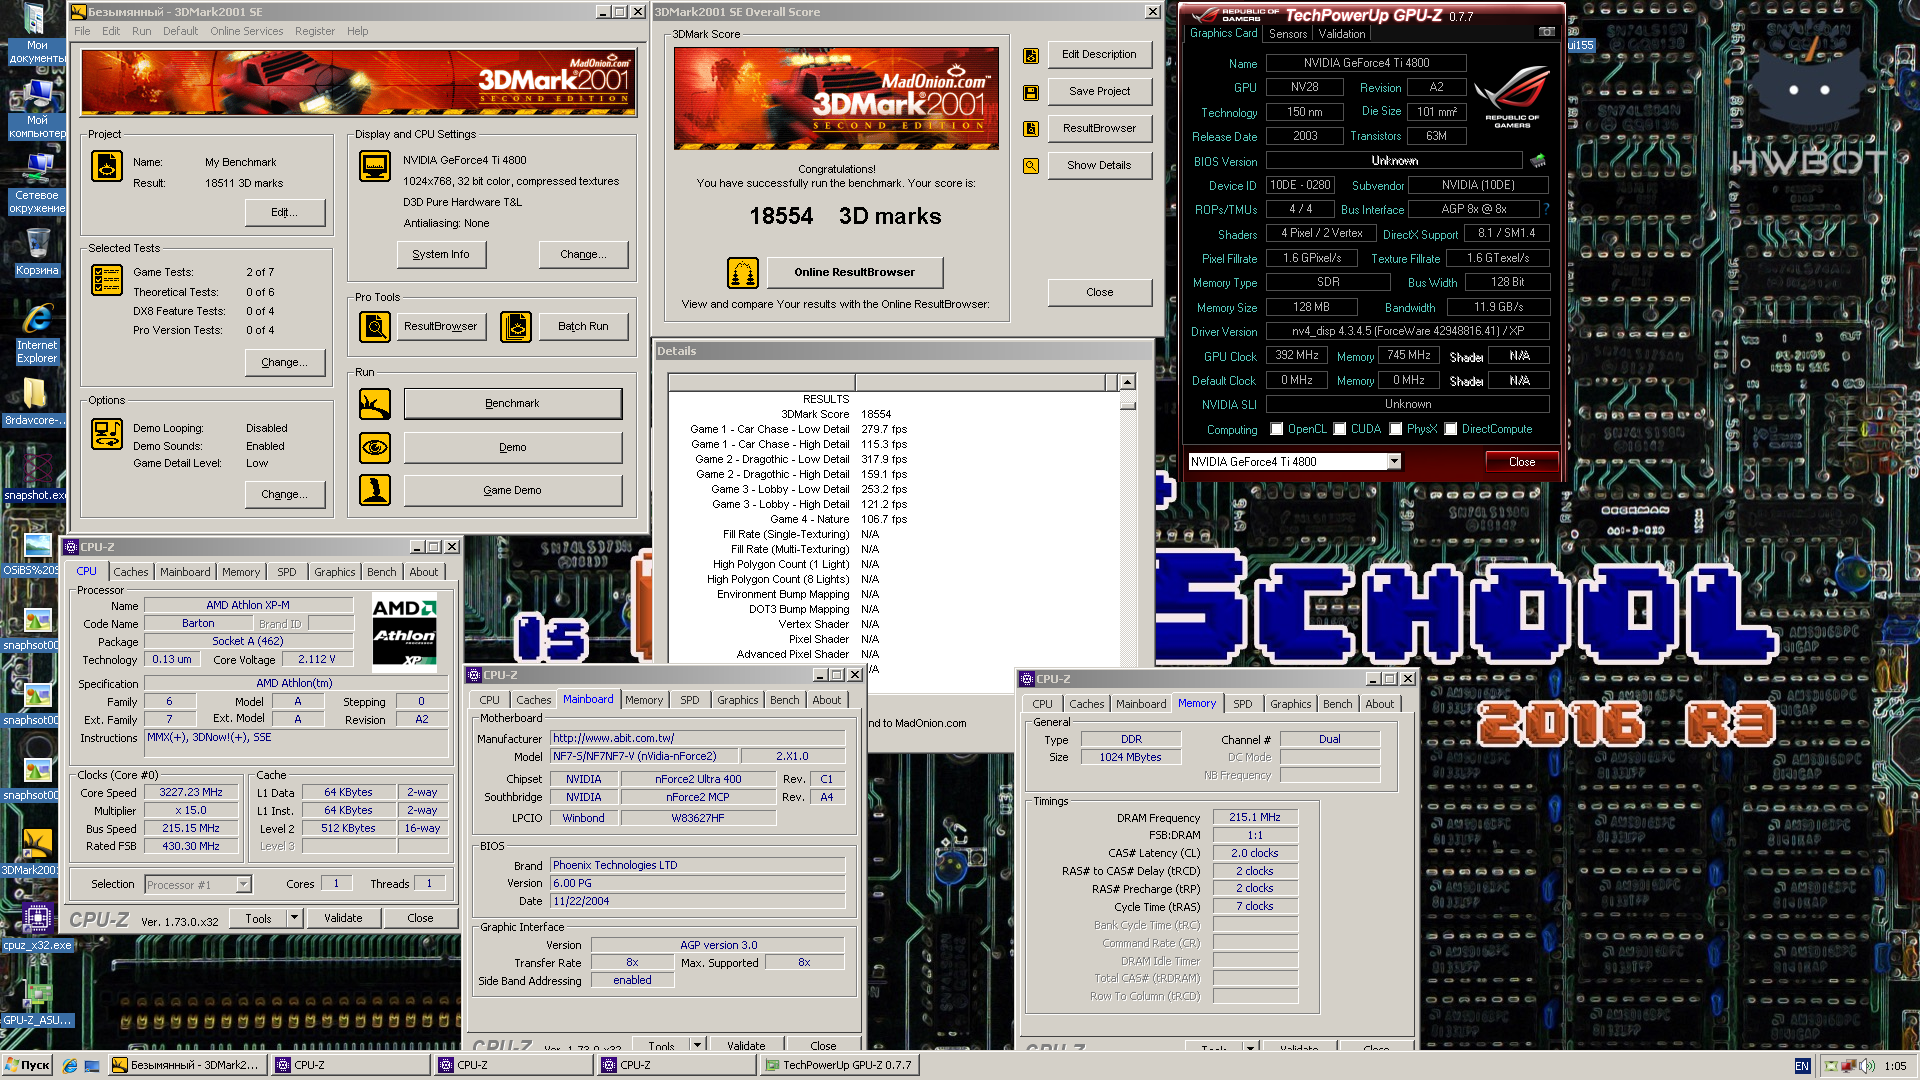
Task: Click the Internet Explorer quick launch icon in taskbar
Action: pos(70,1065)
